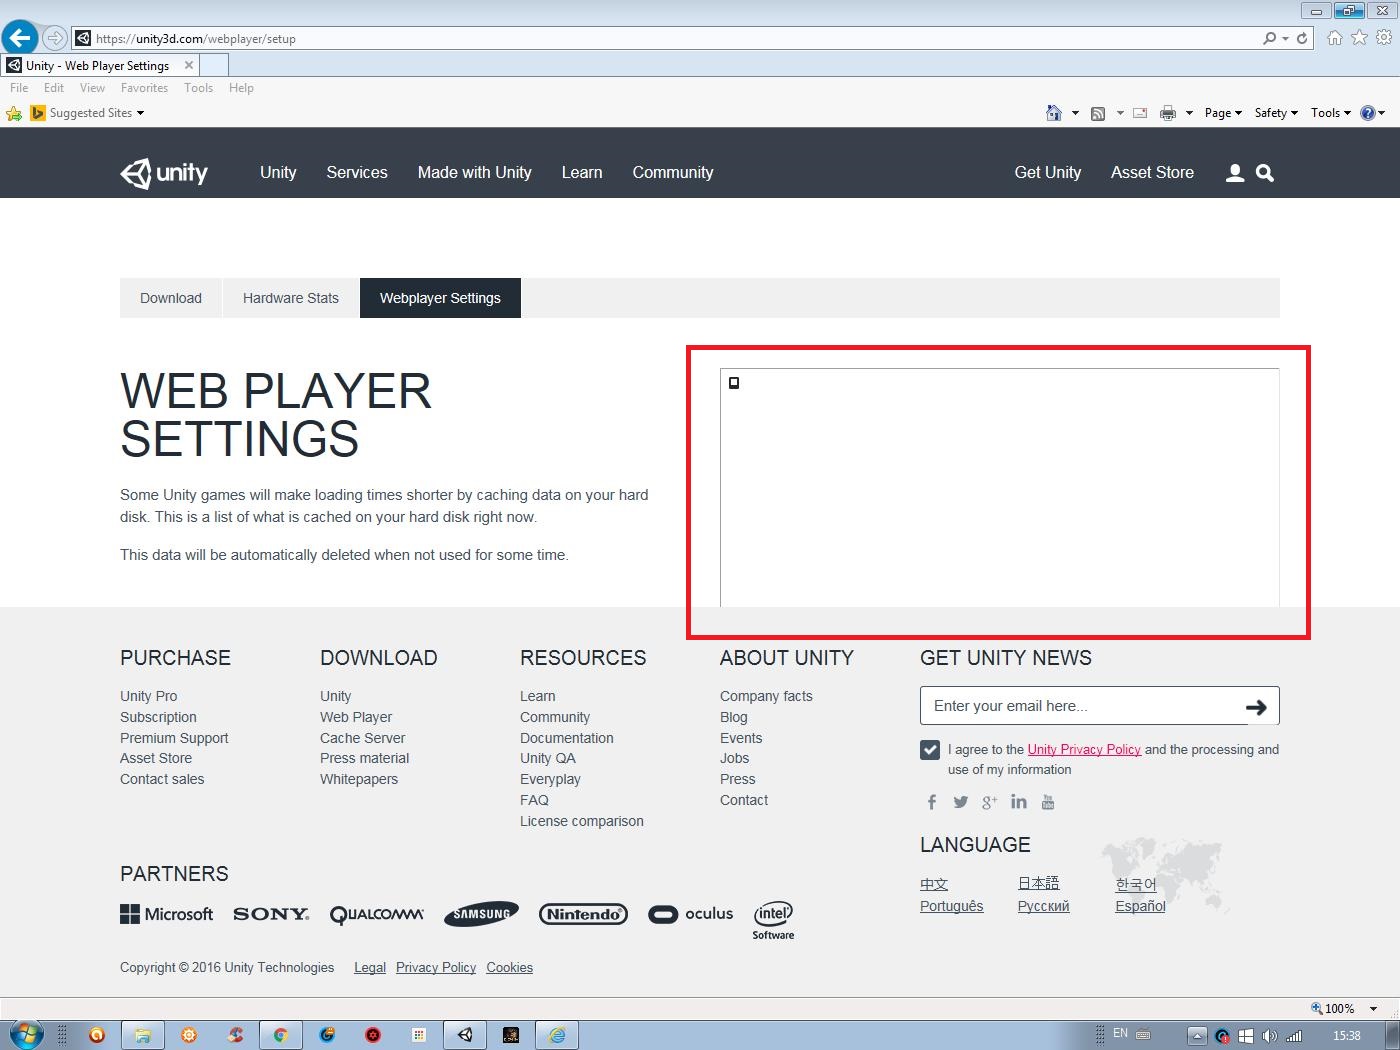Click the Cookies link in footer

coord(509,967)
